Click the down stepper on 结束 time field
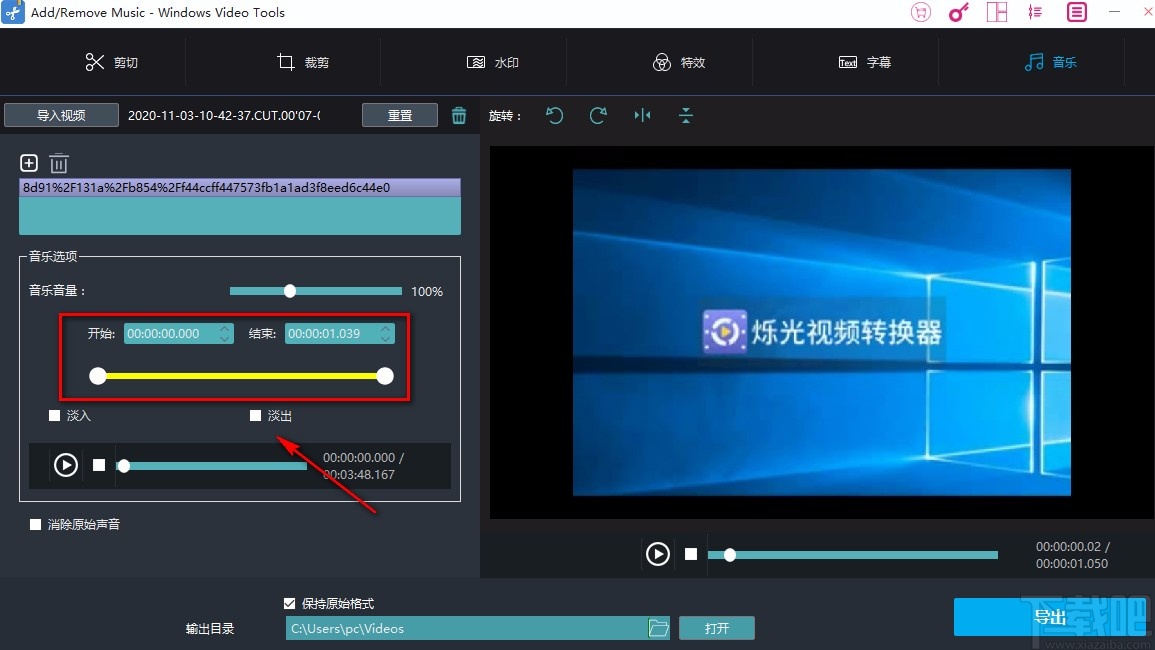The width and height of the screenshot is (1155, 650). tap(386, 337)
